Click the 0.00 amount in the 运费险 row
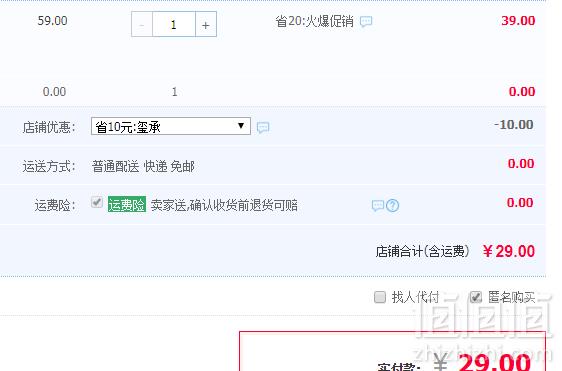 [x=520, y=203]
